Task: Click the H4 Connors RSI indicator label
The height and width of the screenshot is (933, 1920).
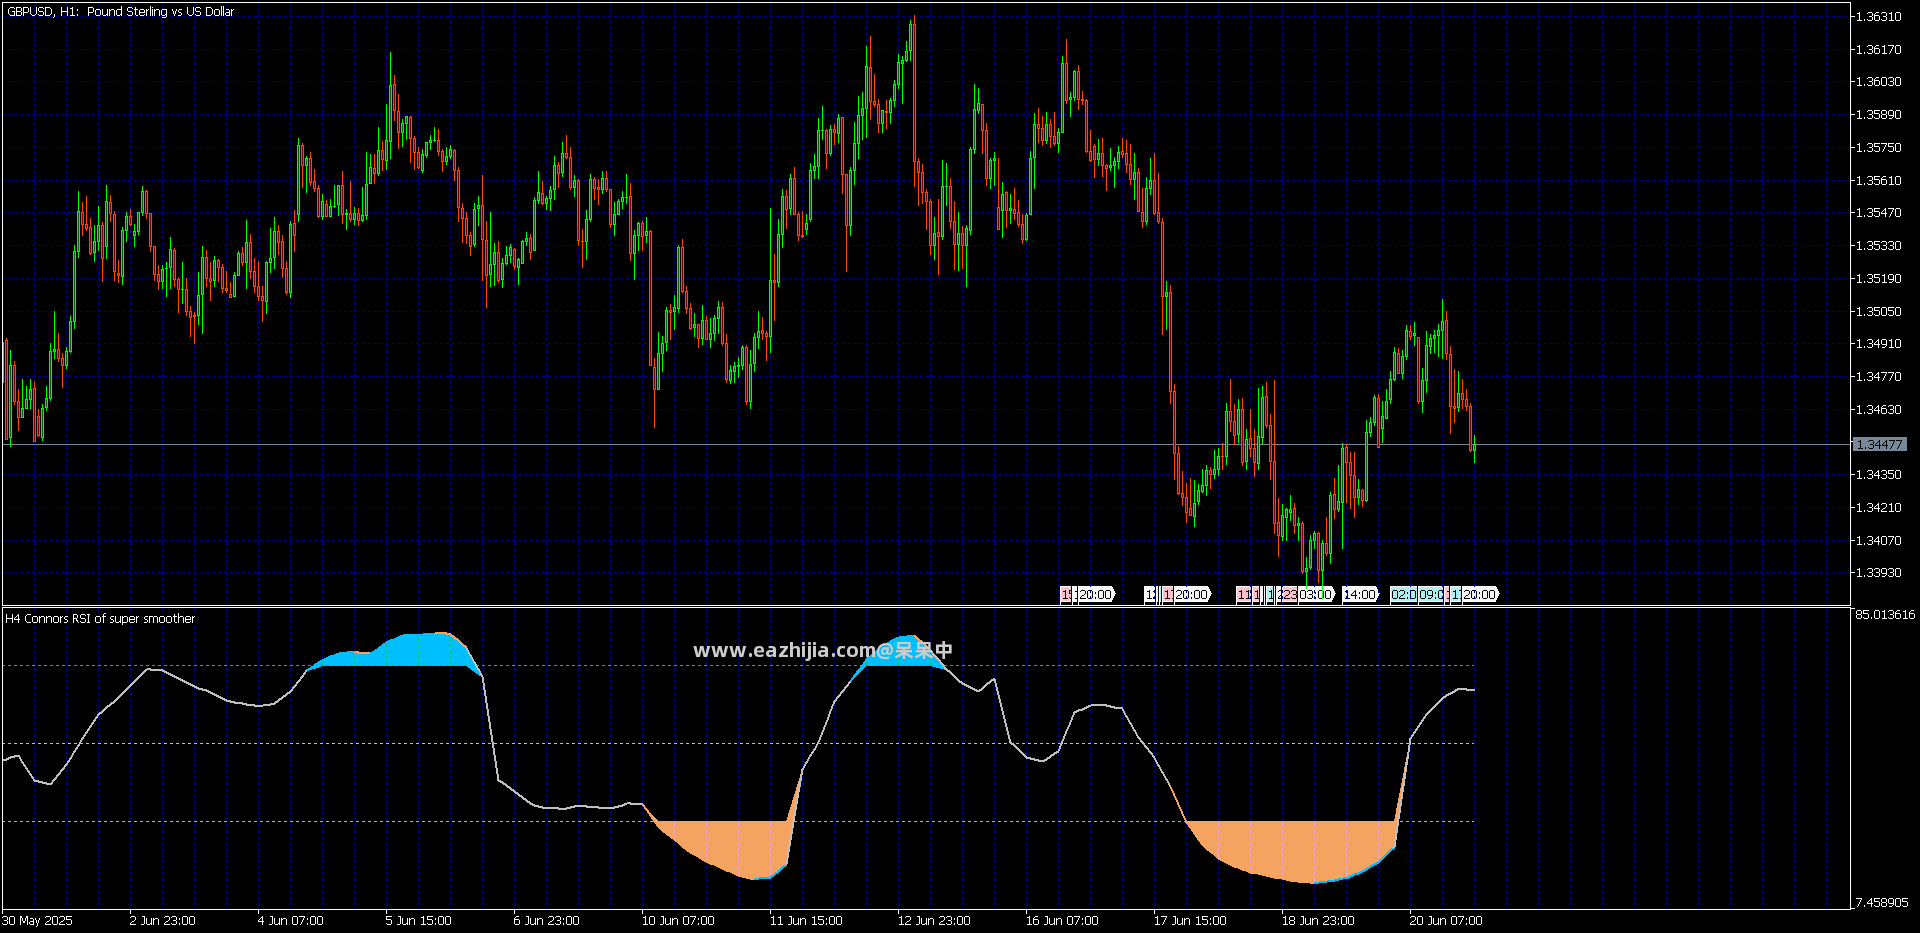Action: point(100,618)
